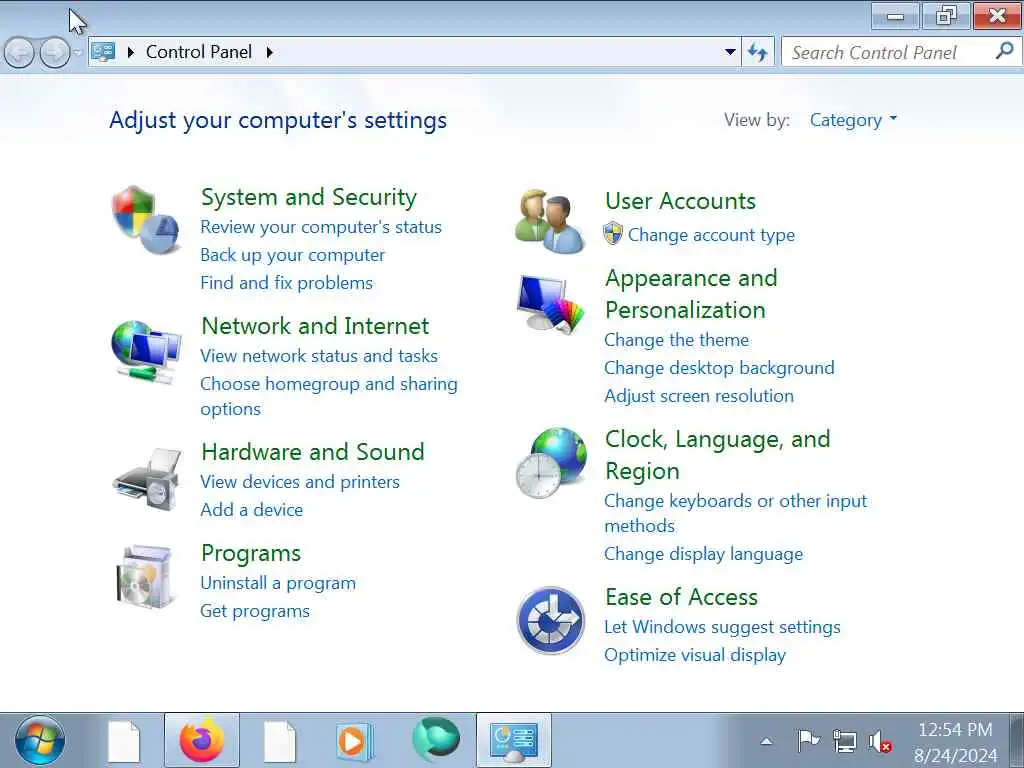The width and height of the screenshot is (1024, 768).
Task: Click Change the theme
Action: (676, 340)
